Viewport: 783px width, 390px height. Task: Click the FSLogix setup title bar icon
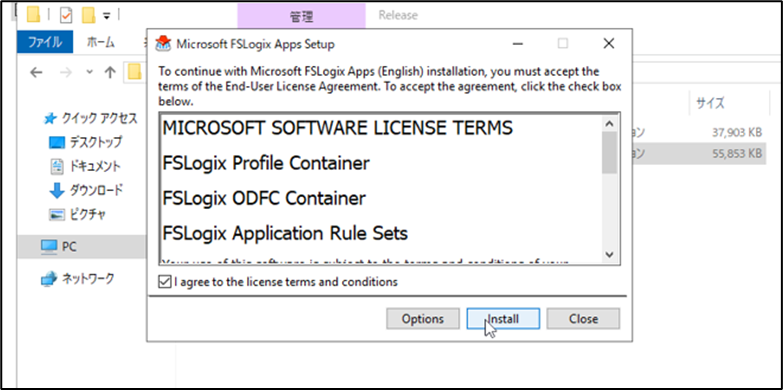point(162,44)
